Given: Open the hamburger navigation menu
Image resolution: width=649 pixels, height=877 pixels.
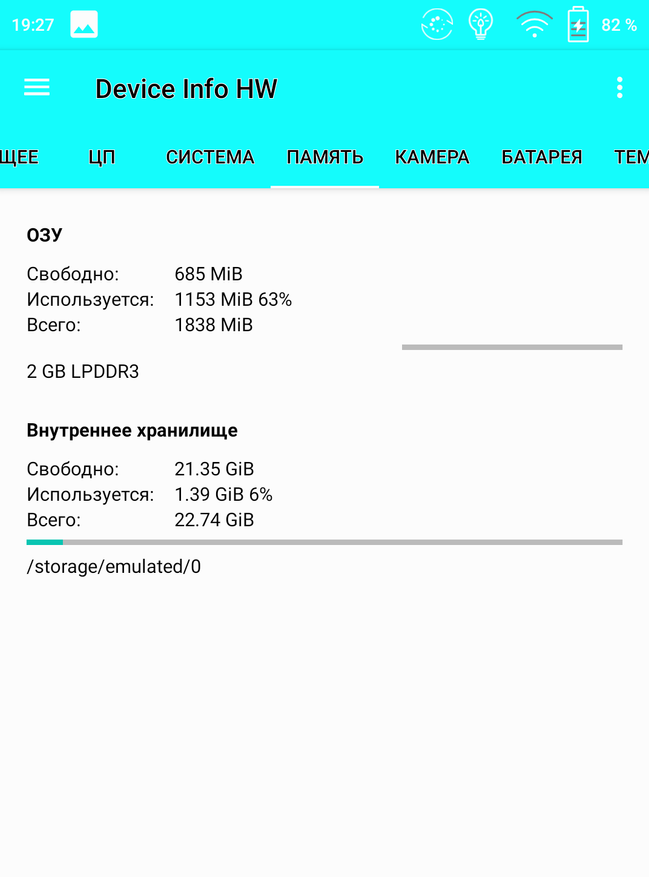Looking at the screenshot, I should coord(37,87).
